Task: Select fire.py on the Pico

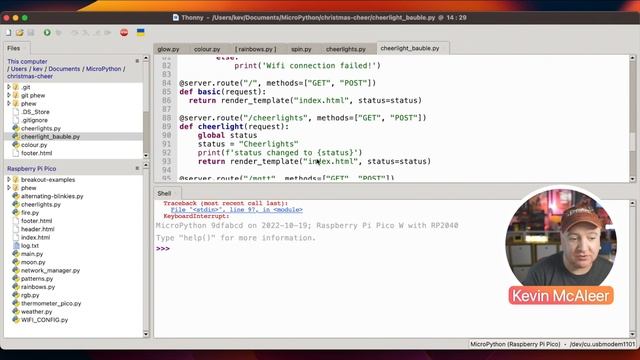Action: click(30, 213)
